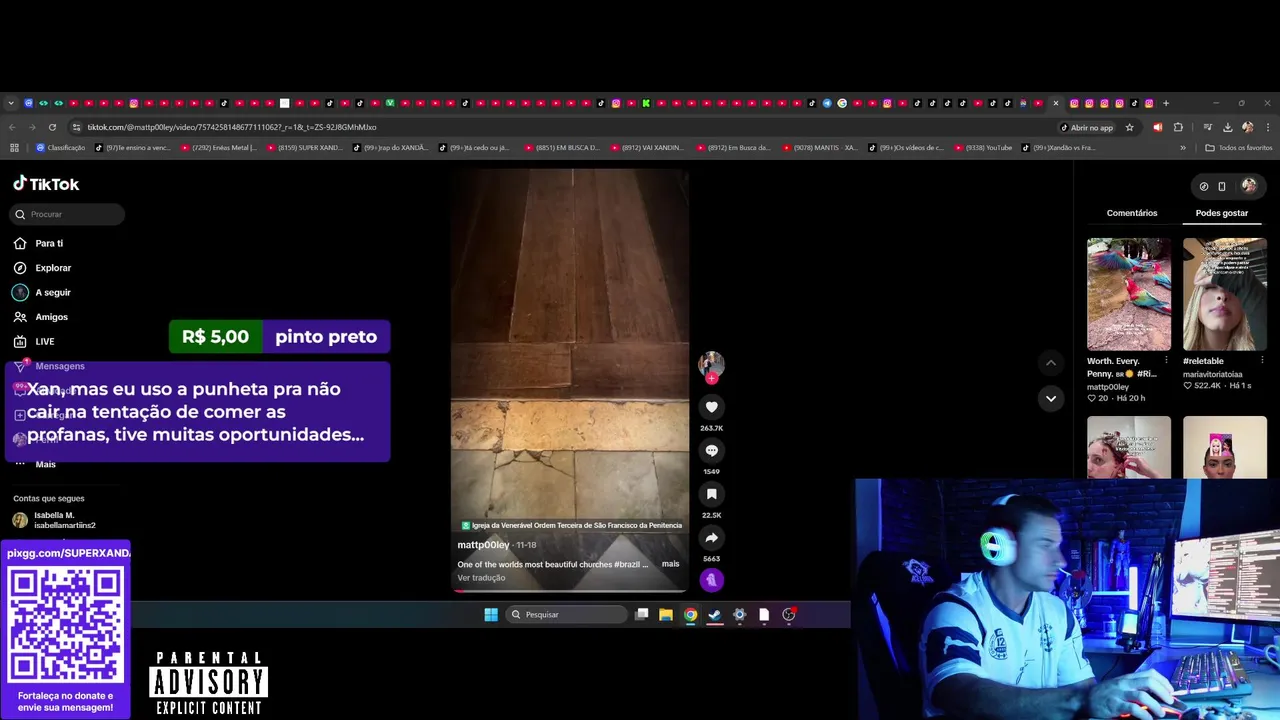
Task: Open the creator's avatar beside the video
Action: tap(711, 363)
